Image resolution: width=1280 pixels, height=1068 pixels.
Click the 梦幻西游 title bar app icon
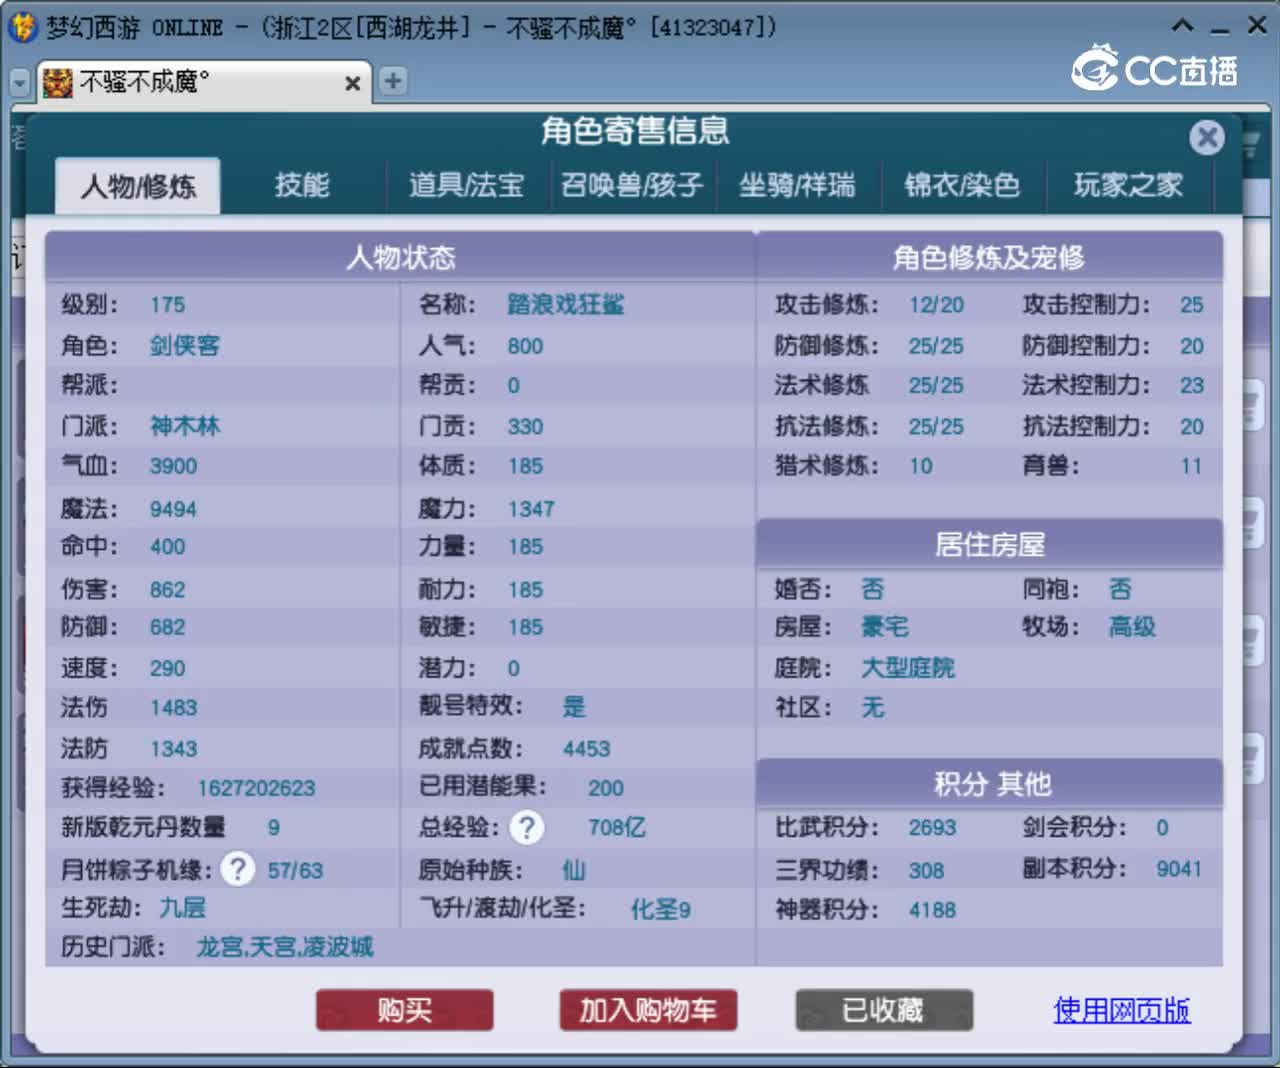click(23, 27)
